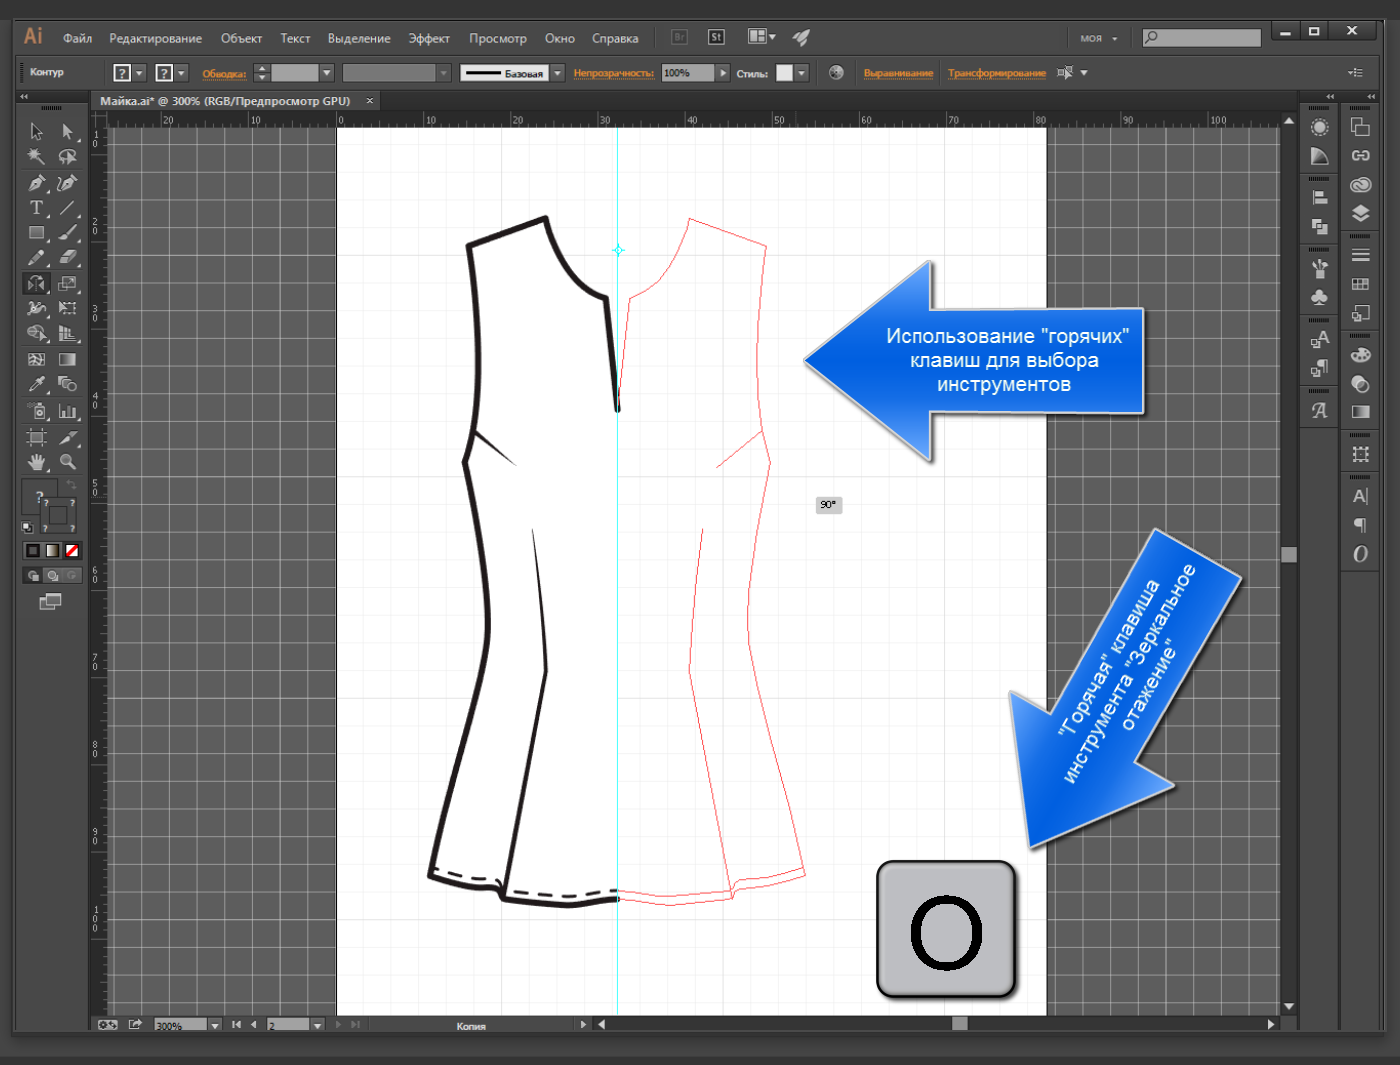The height and width of the screenshot is (1065, 1400).
Task: Change screen mode button in toolbox
Action: pyautogui.click(x=50, y=601)
